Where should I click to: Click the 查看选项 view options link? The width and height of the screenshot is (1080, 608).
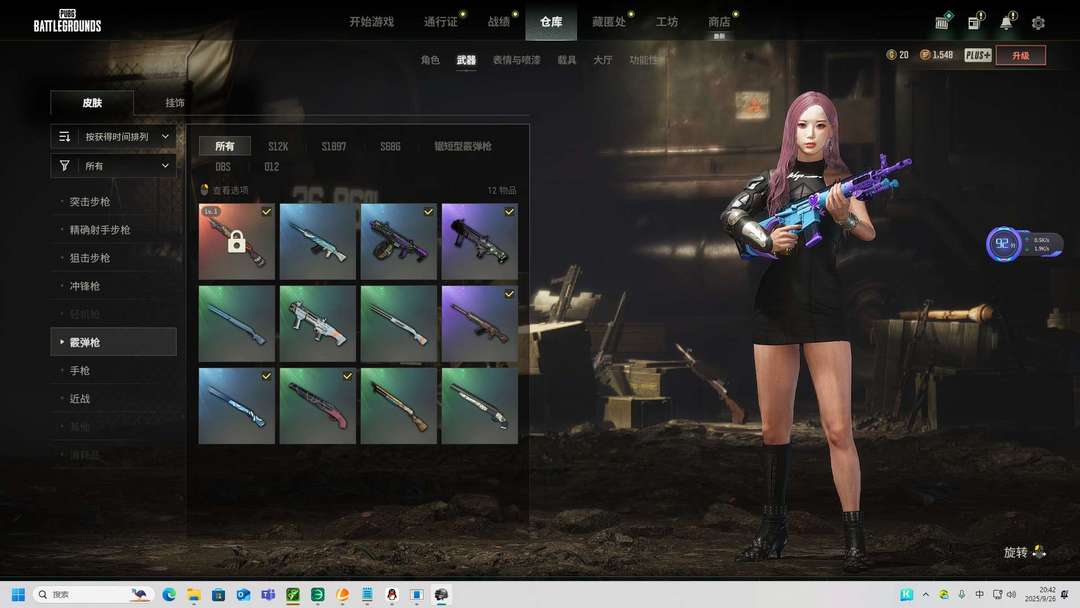click(231, 190)
